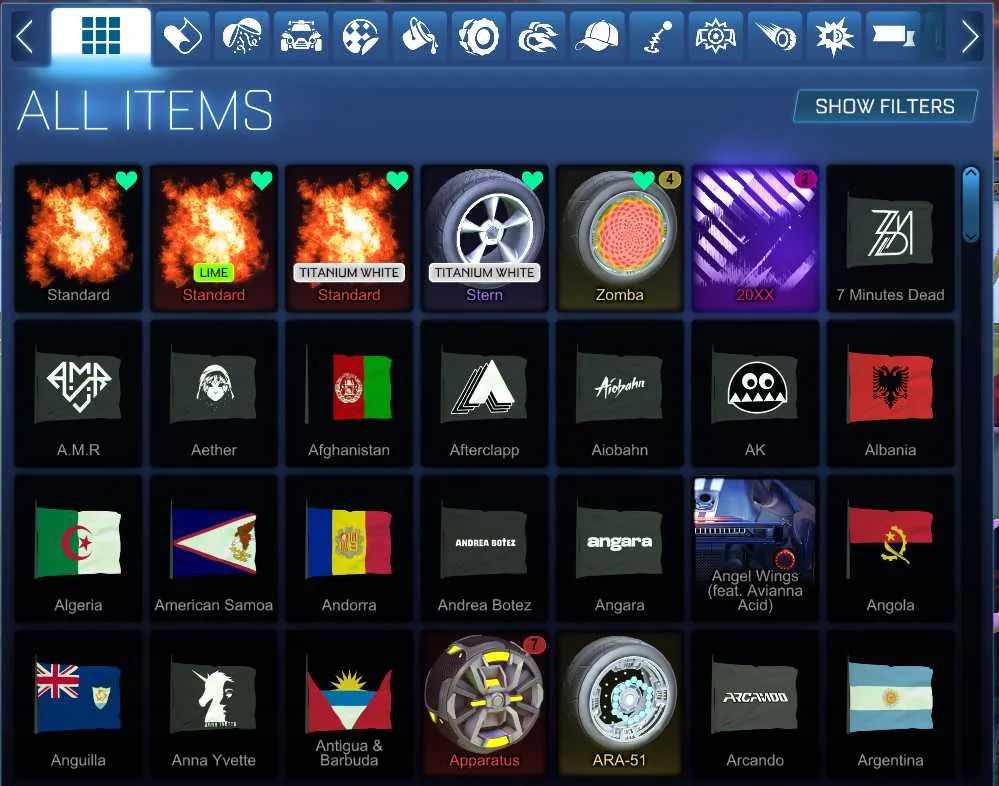Click the "Antigua & Barbuda" label
Image resolution: width=999 pixels, height=786 pixels.
point(349,753)
